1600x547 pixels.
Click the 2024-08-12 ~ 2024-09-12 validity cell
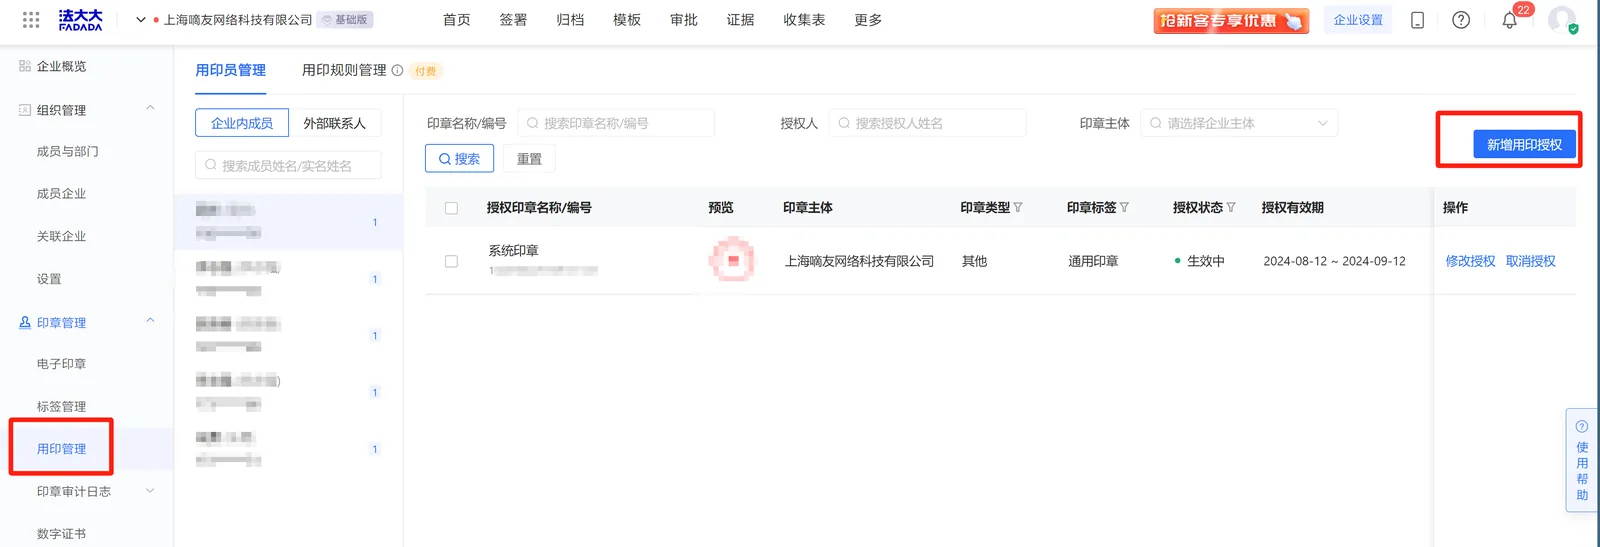1334,261
